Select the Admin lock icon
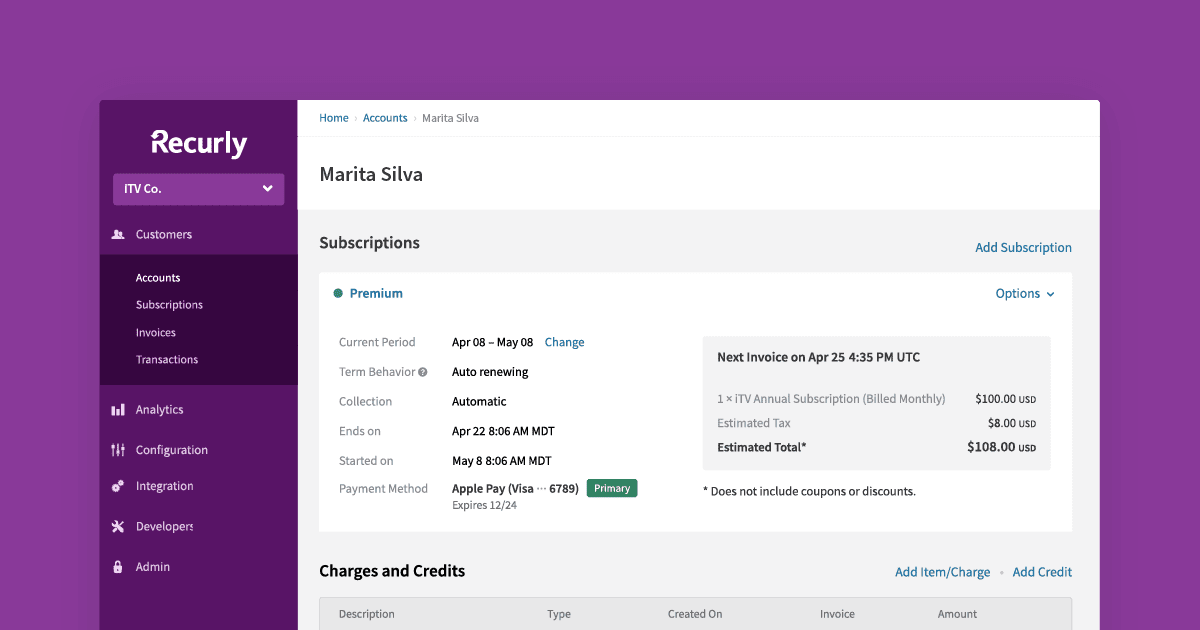 (117, 566)
